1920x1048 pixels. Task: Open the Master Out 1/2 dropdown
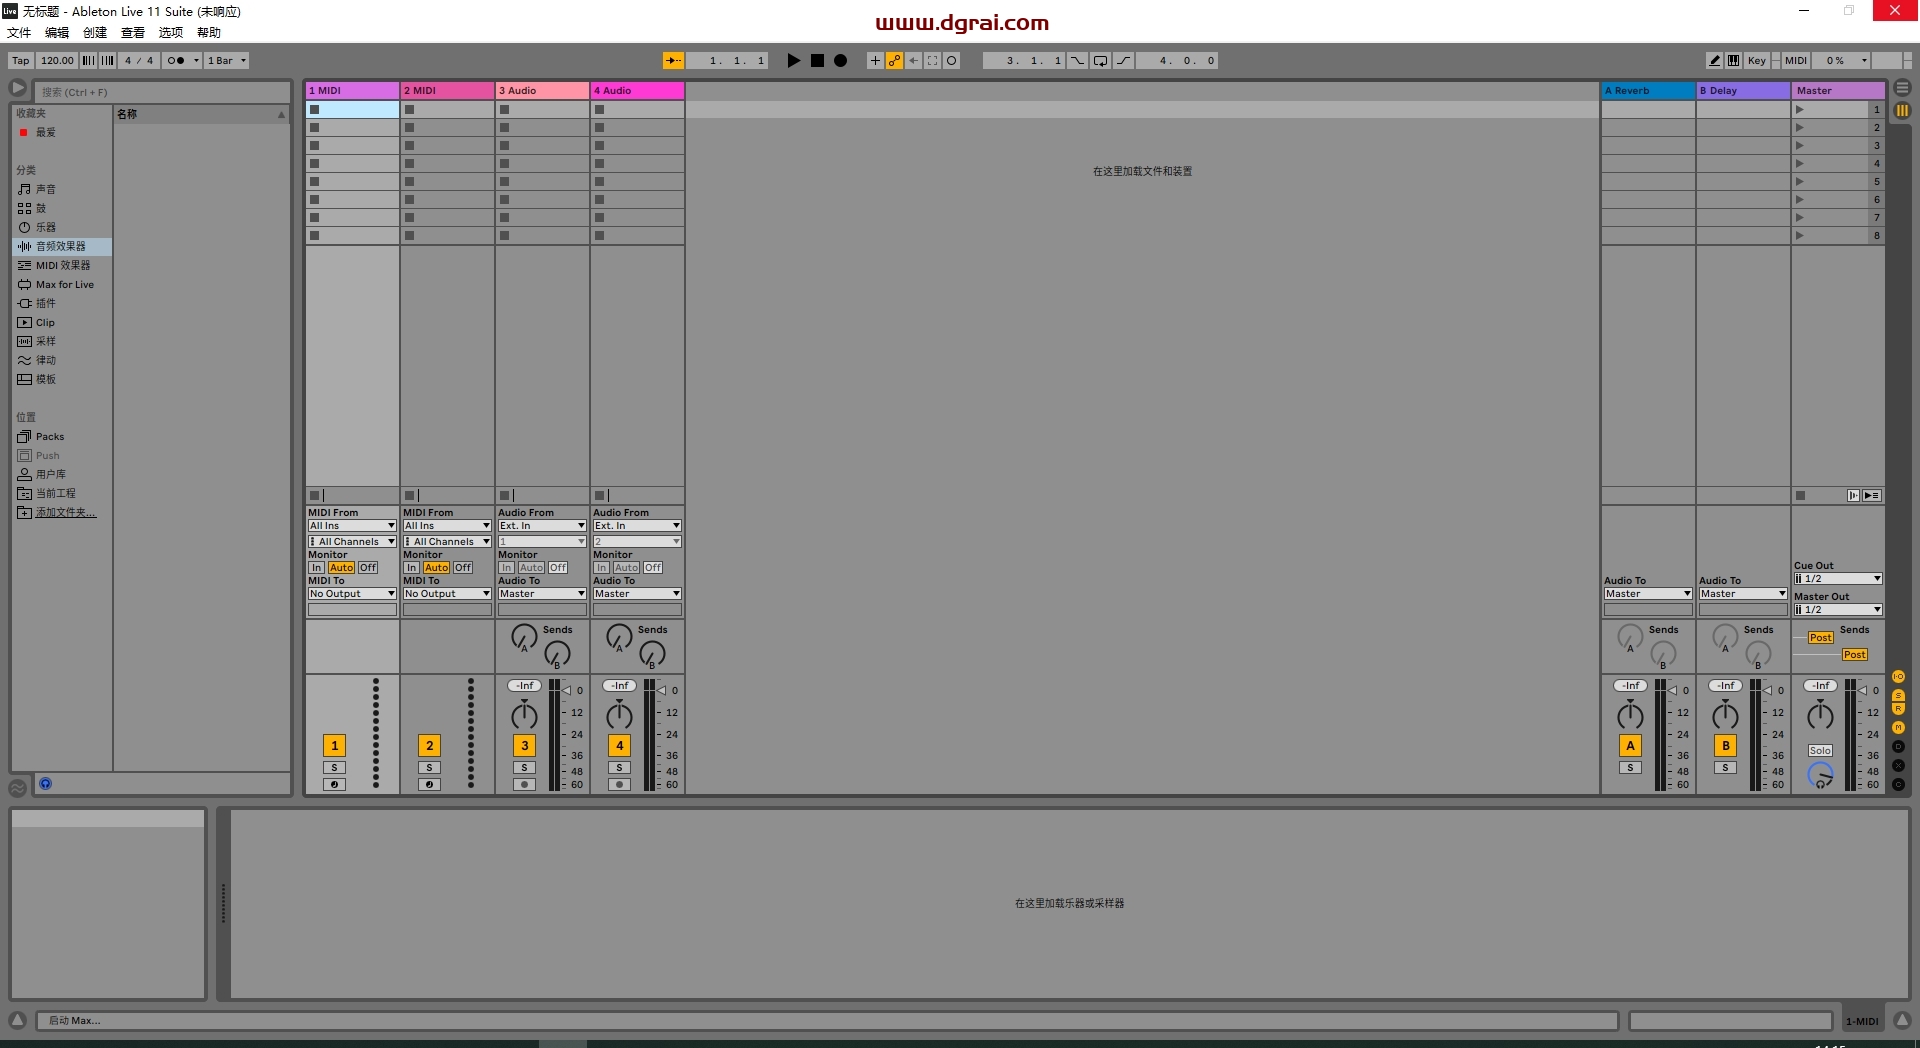pyautogui.click(x=1838, y=609)
